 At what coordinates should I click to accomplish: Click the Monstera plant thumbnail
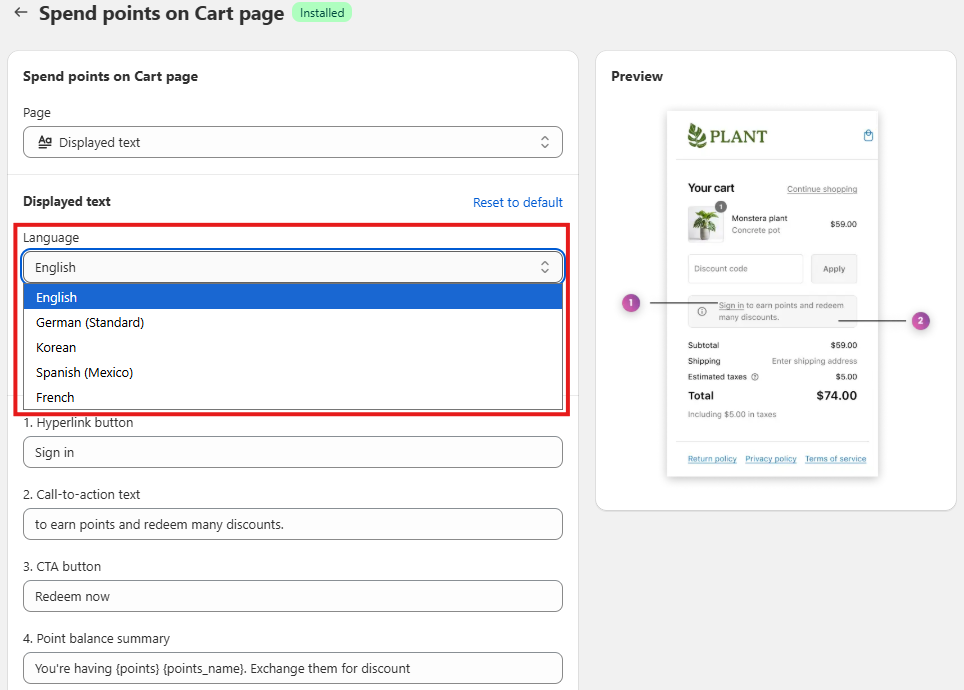coord(705,224)
